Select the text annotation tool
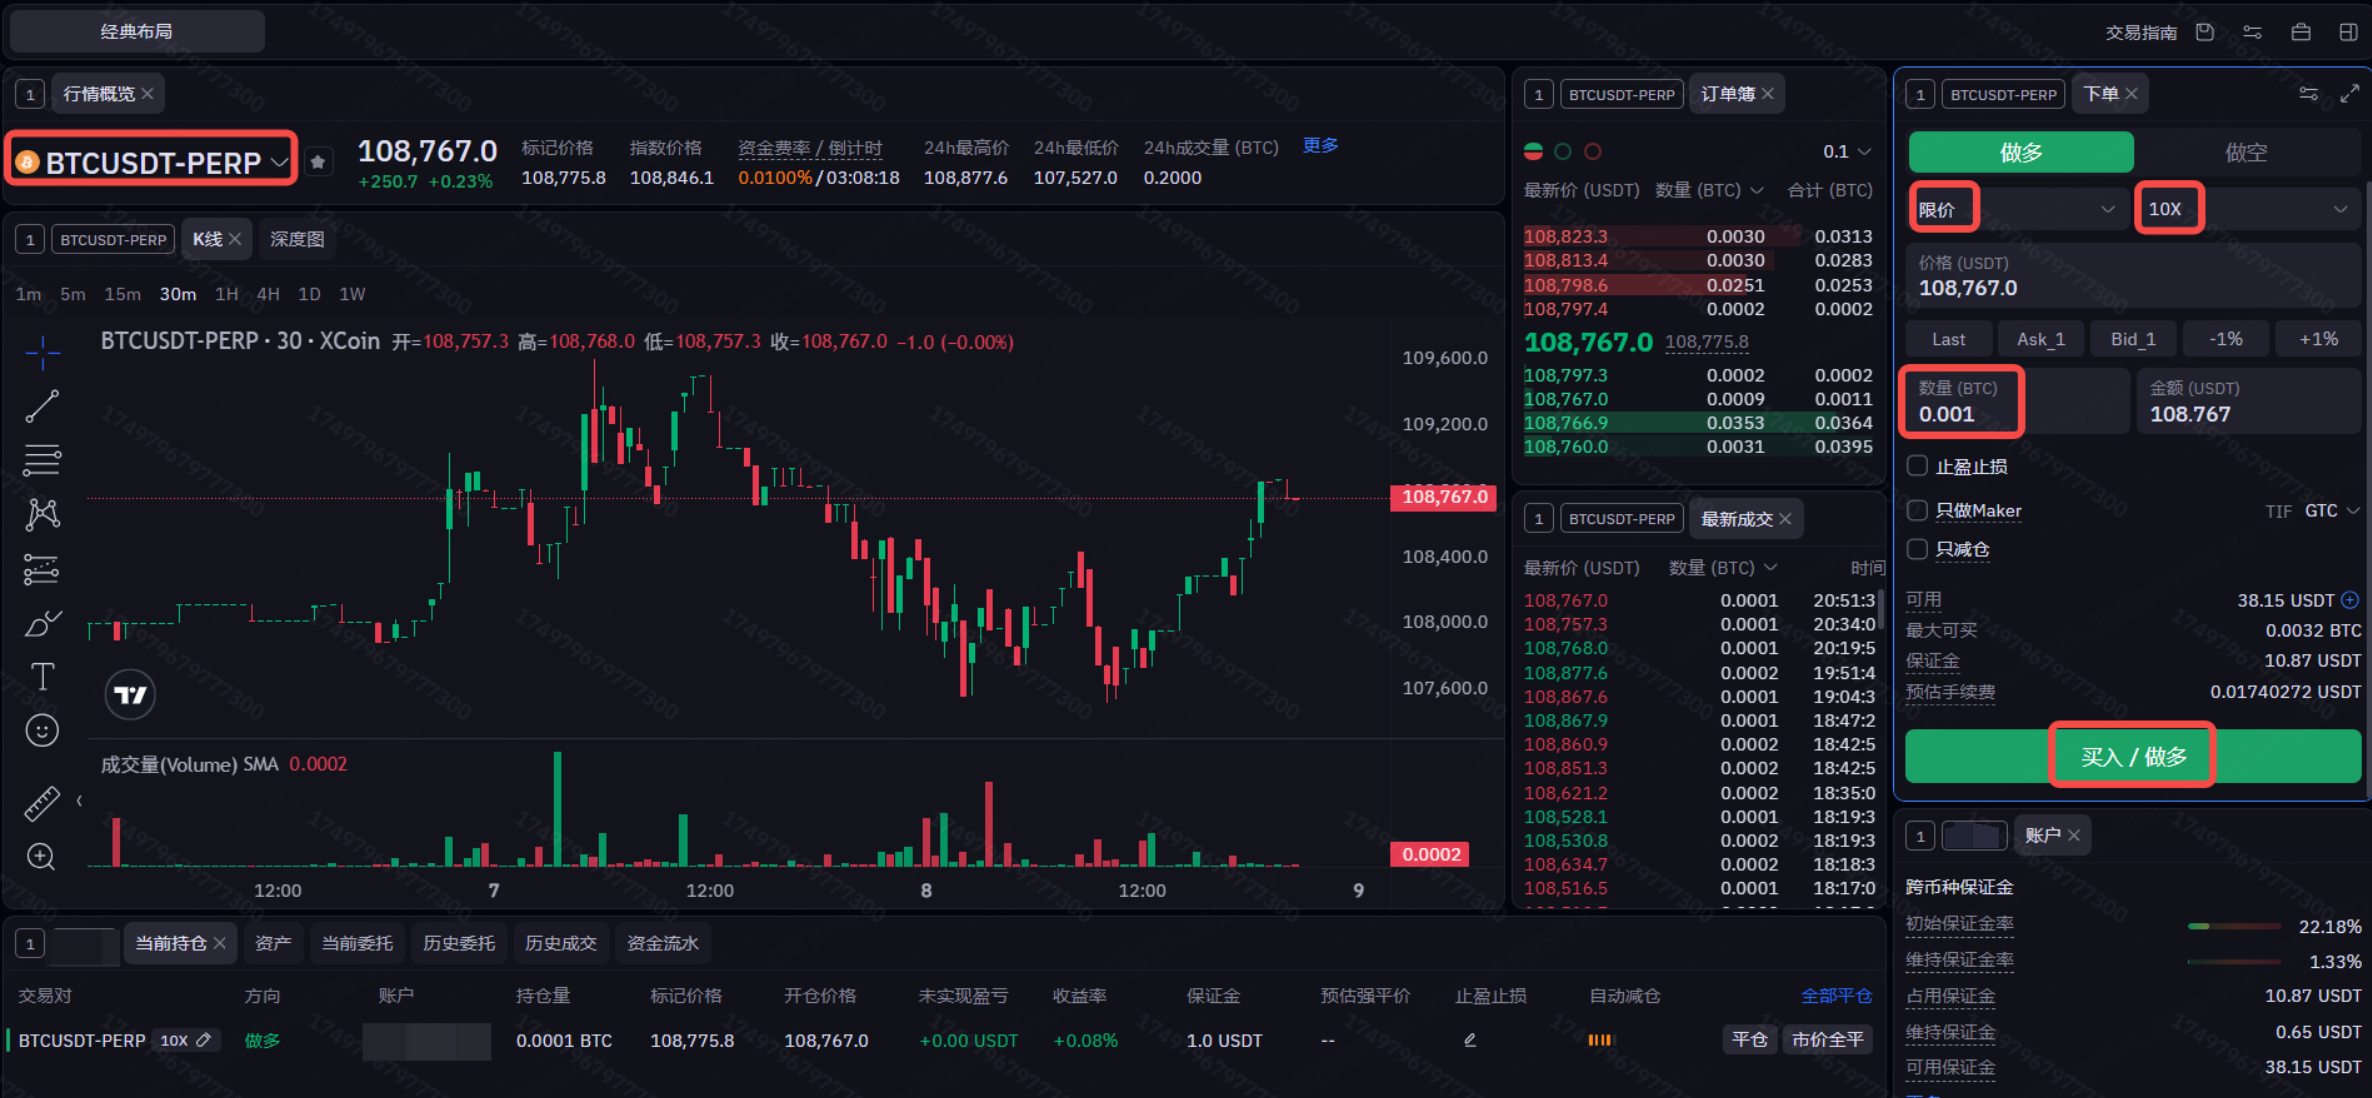Image resolution: width=2372 pixels, height=1098 pixels. point(42,677)
